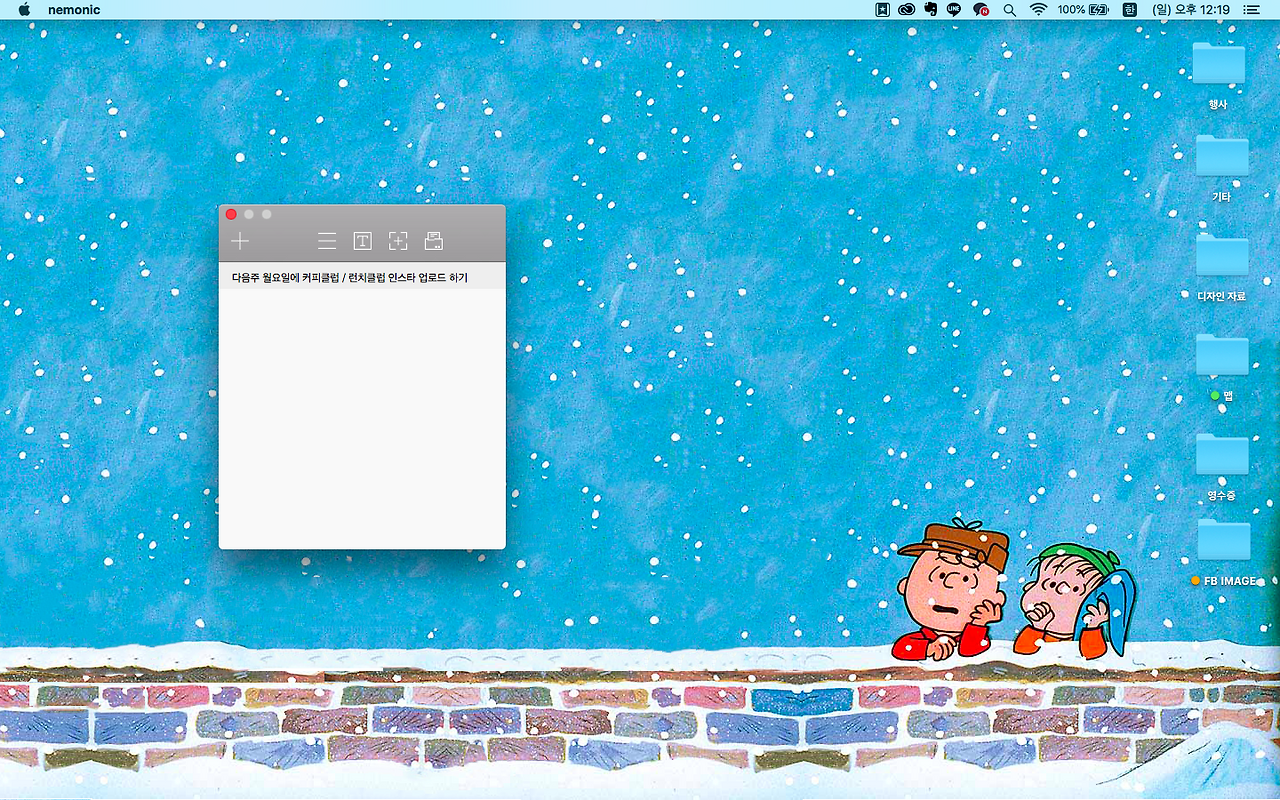Click inside the empty note body area
Viewport: 1280px width, 800px height.
[x=362, y=418]
